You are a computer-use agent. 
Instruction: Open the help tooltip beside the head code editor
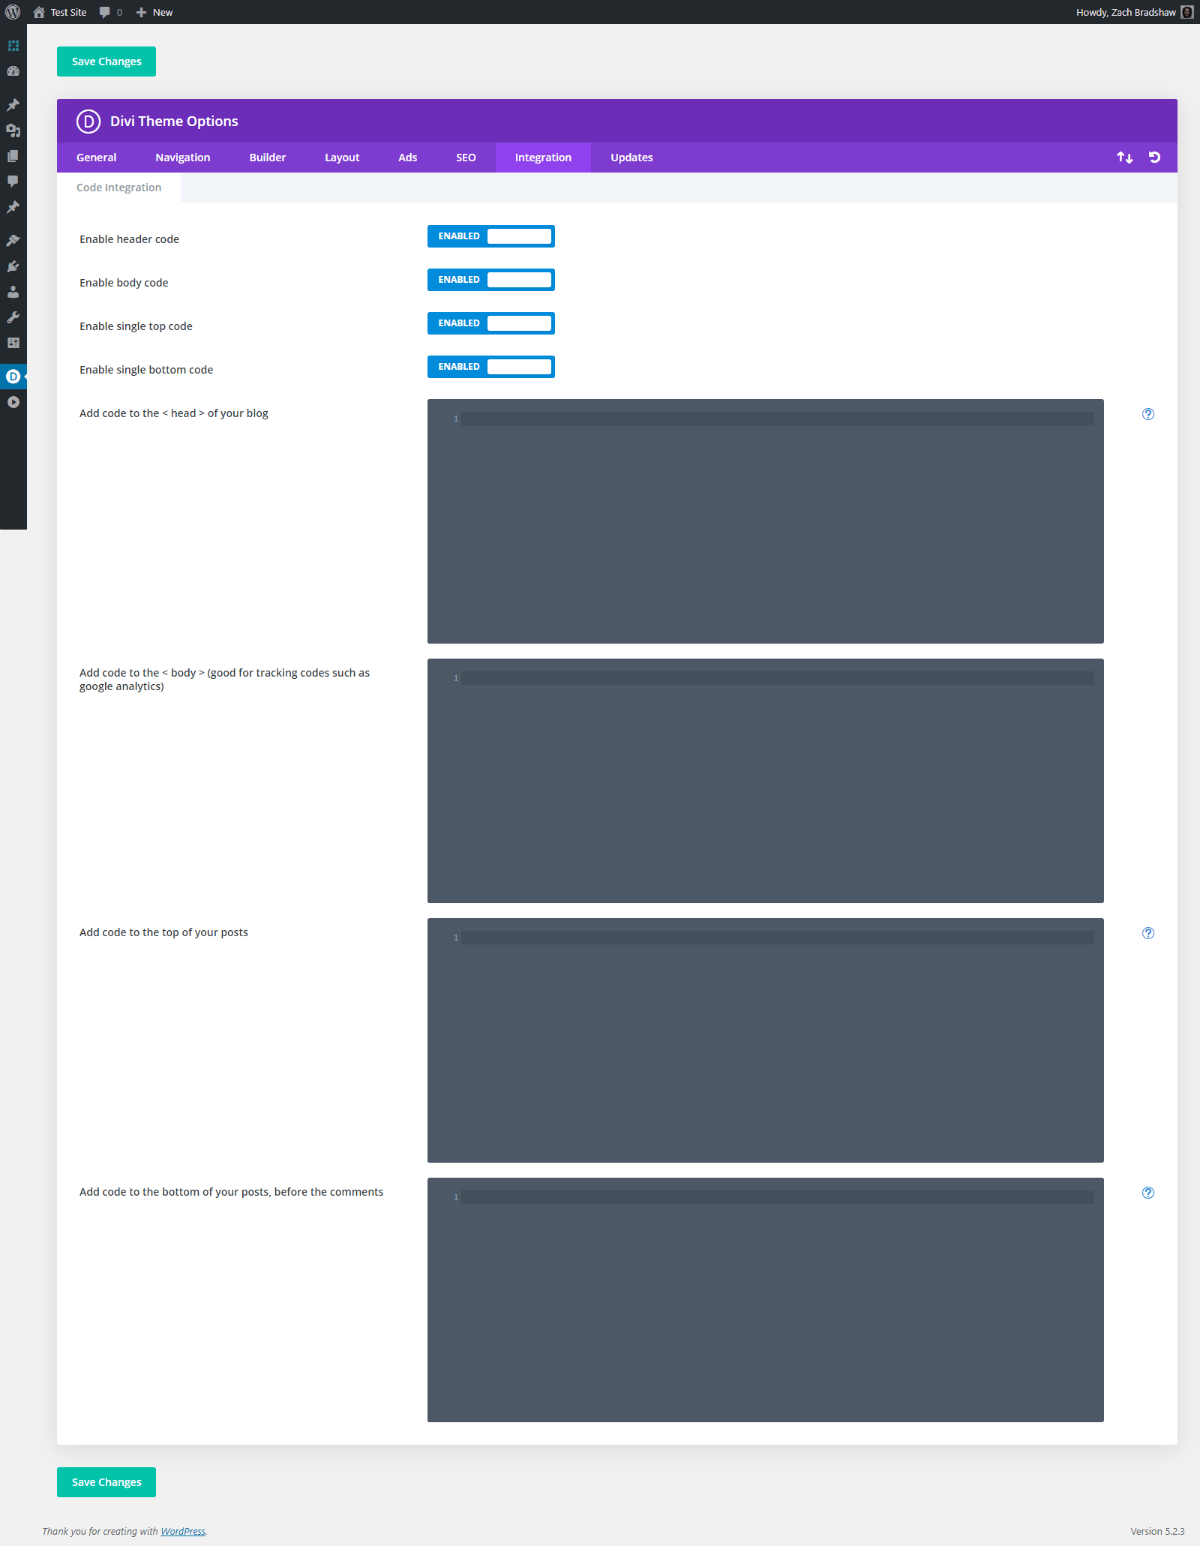click(x=1148, y=413)
